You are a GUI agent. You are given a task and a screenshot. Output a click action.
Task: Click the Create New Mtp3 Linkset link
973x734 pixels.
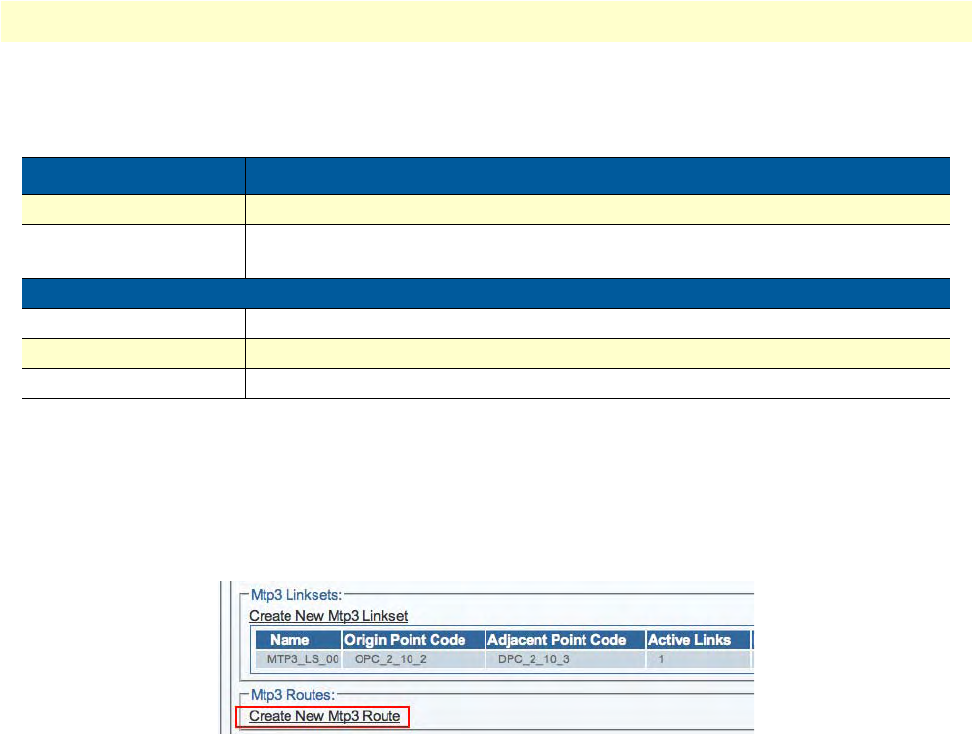click(328, 615)
